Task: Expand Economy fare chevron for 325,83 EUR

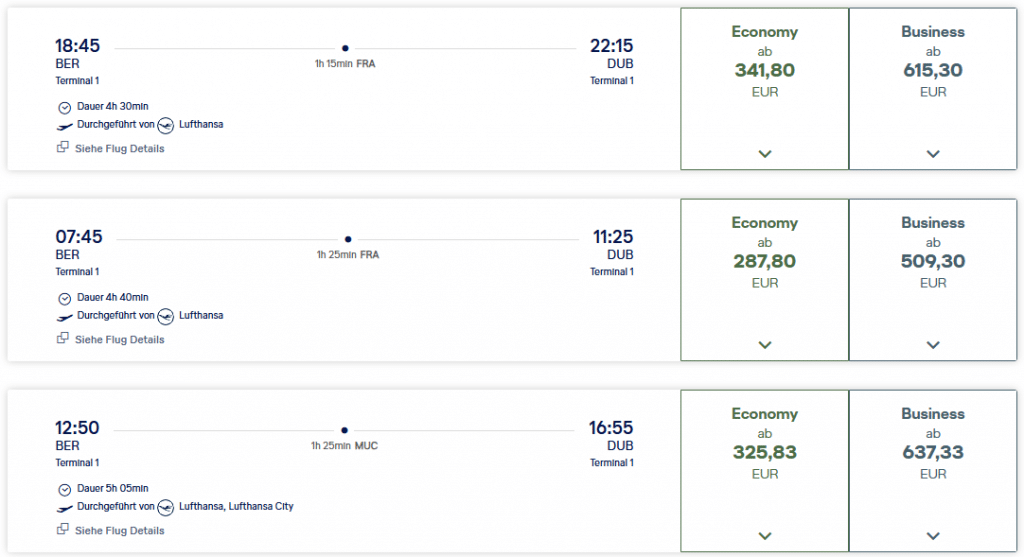Action: pos(765,535)
